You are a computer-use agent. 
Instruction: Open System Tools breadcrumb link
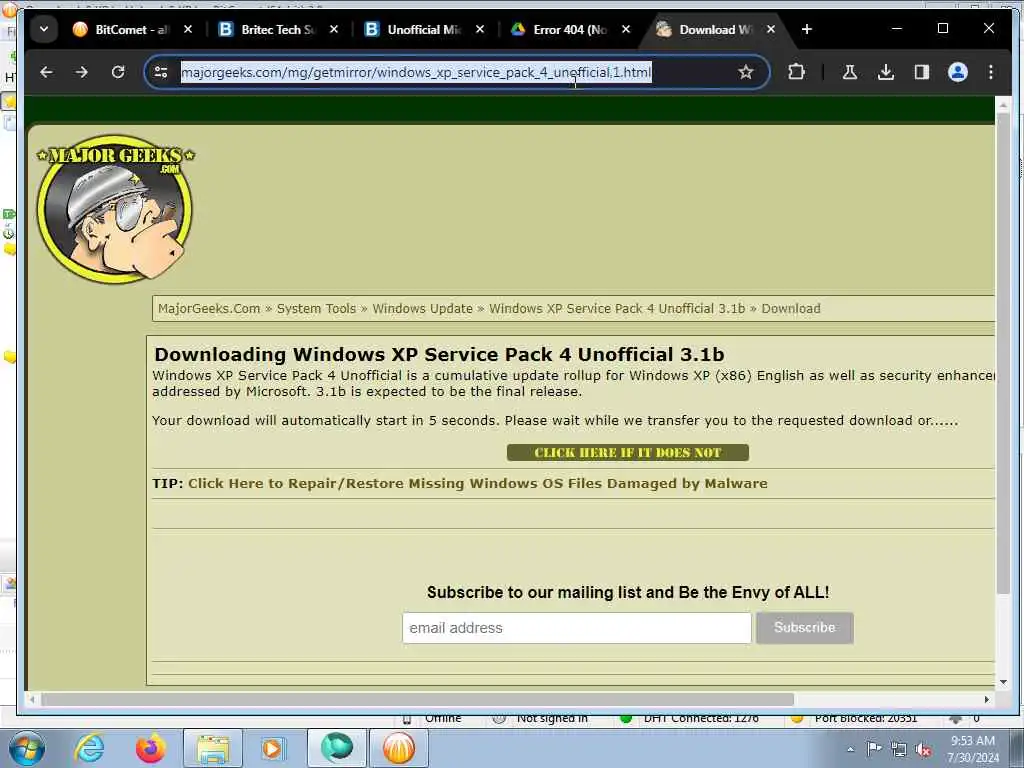pyautogui.click(x=316, y=308)
